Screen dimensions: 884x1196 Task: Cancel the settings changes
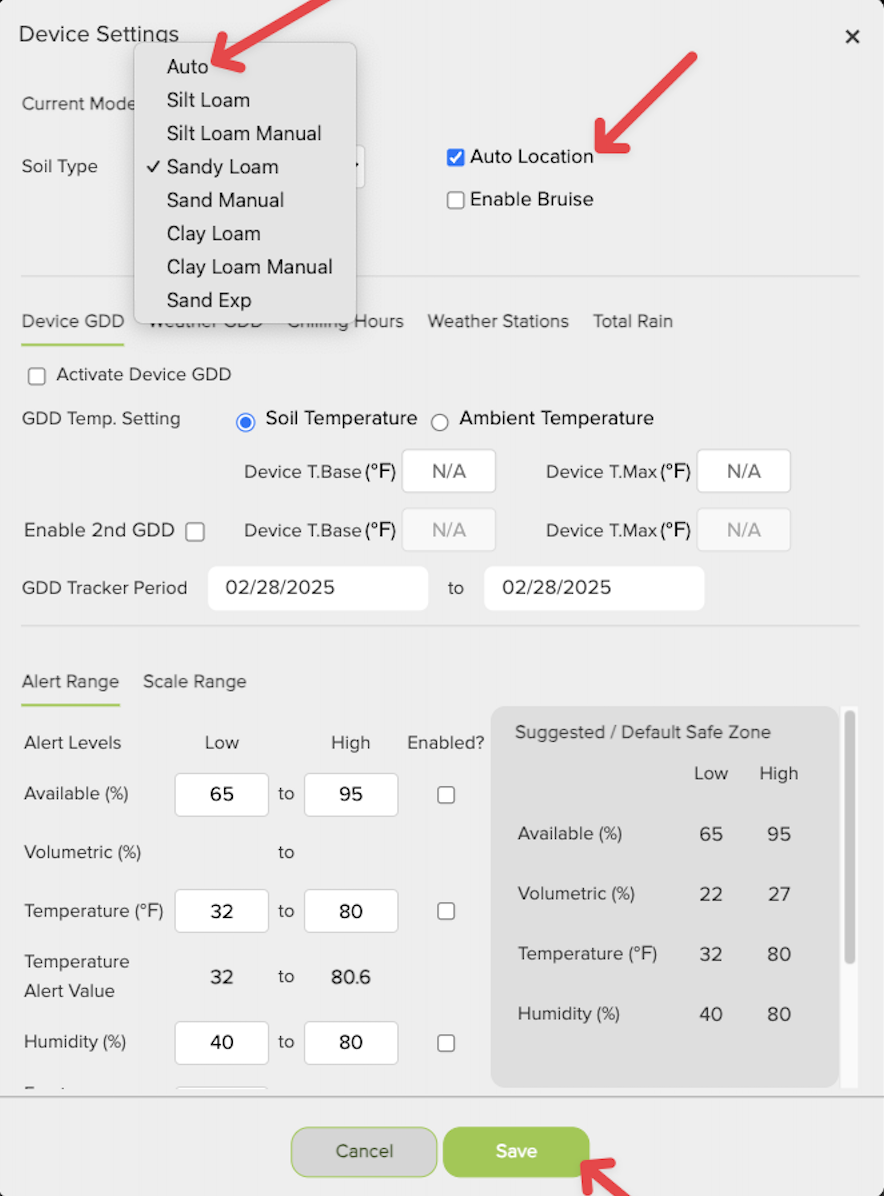[363, 1151]
